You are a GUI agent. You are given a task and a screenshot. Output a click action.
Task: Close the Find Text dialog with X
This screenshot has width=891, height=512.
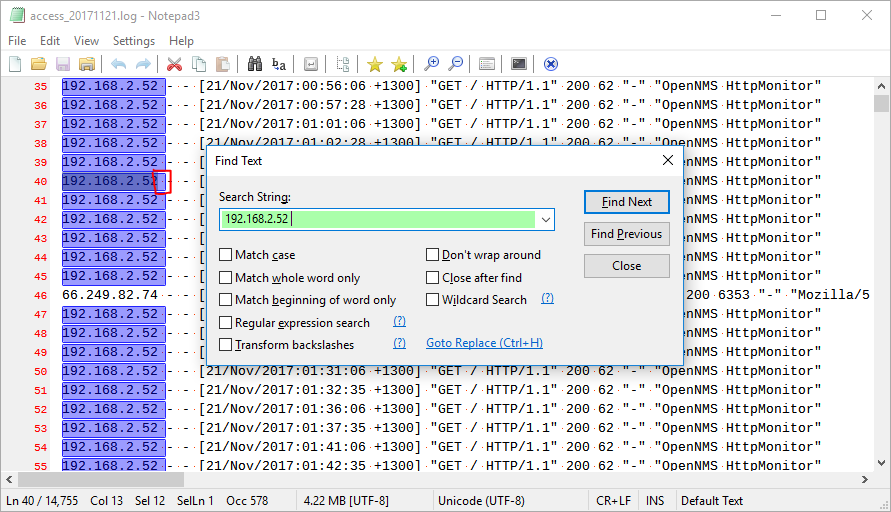point(668,160)
